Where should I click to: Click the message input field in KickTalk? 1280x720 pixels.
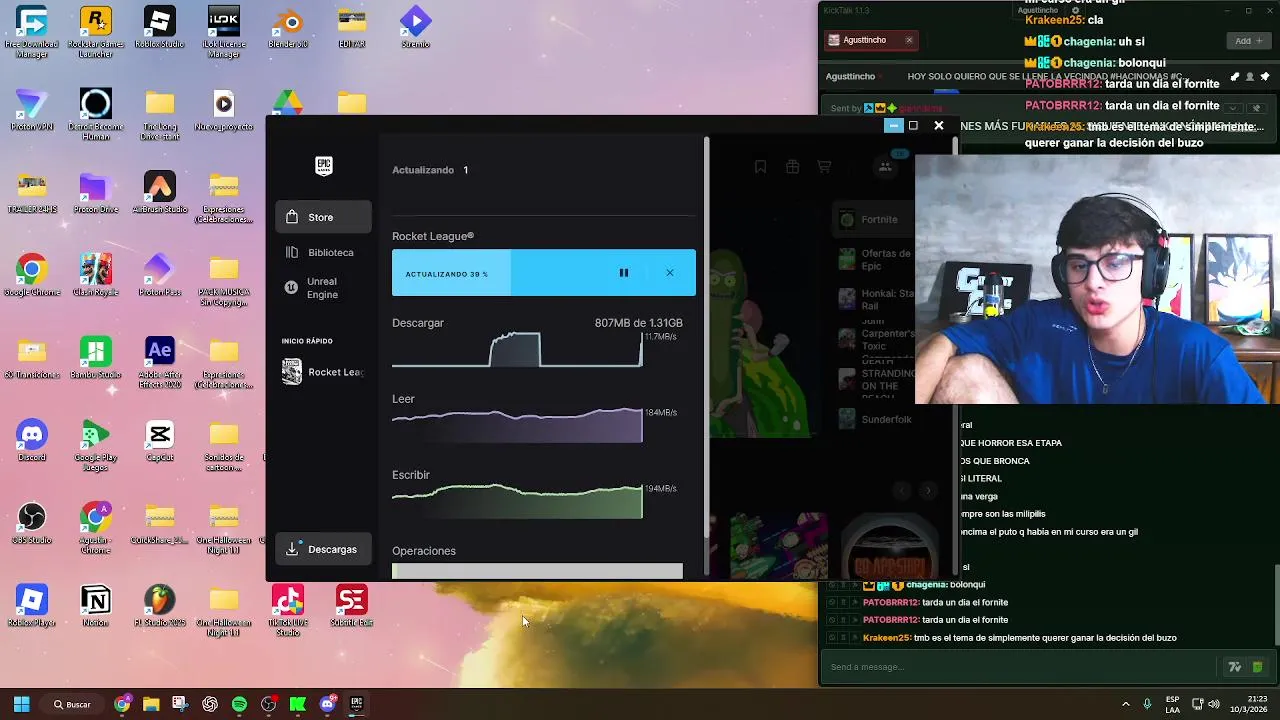(1020, 667)
